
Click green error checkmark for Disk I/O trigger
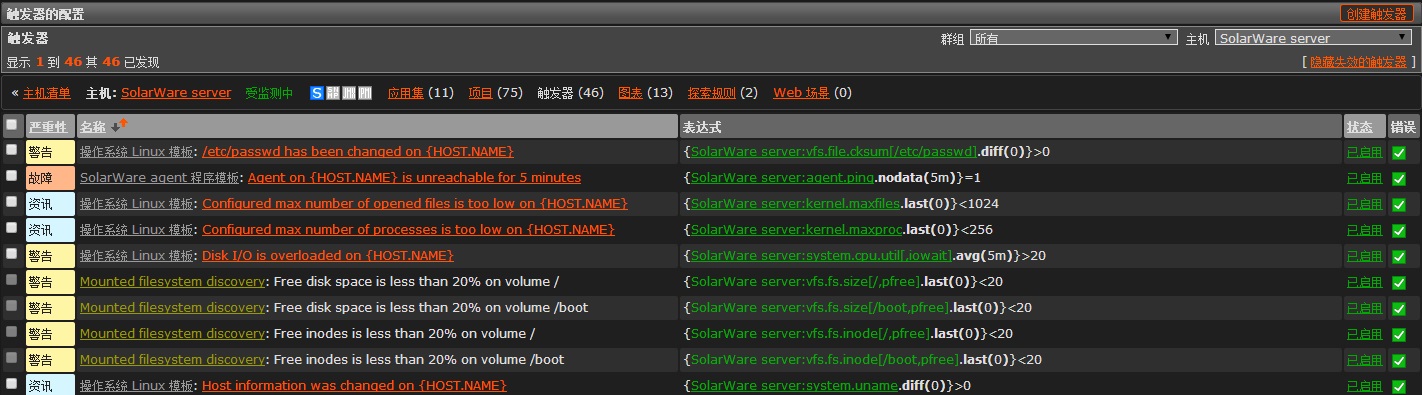click(x=1399, y=256)
